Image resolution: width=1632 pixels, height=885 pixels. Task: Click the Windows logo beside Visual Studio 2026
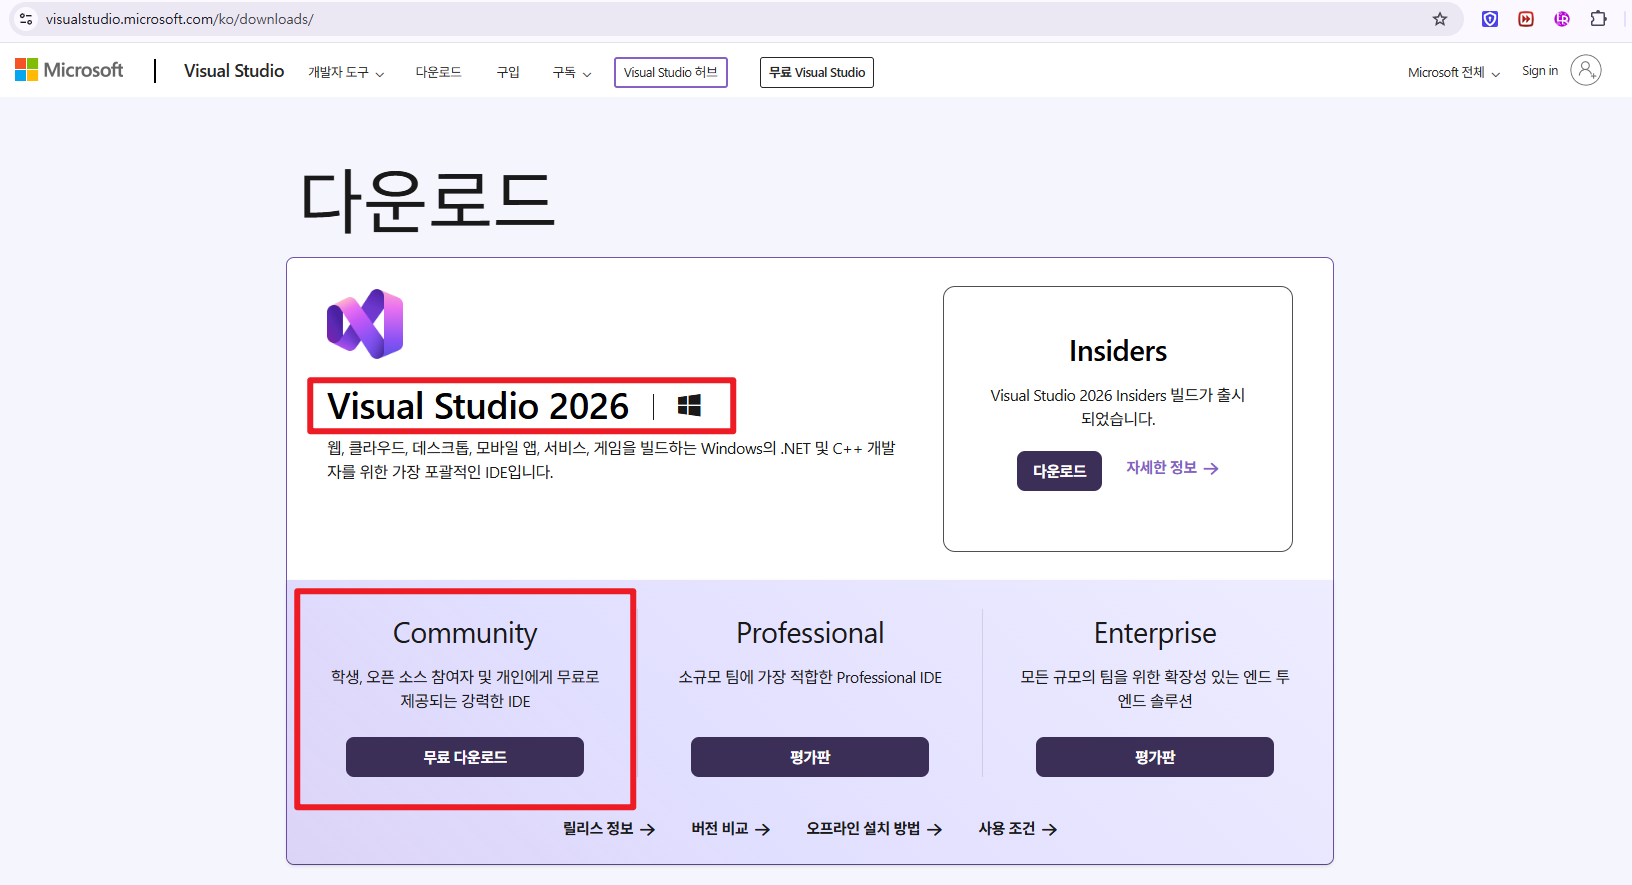point(689,405)
